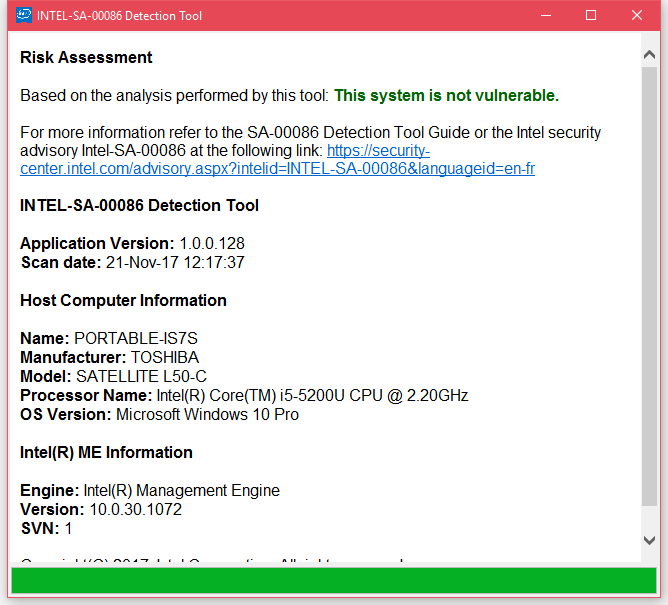Click model value SATELLITE L50-C
The width and height of the screenshot is (668, 605).
pyautogui.click(x=141, y=376)
